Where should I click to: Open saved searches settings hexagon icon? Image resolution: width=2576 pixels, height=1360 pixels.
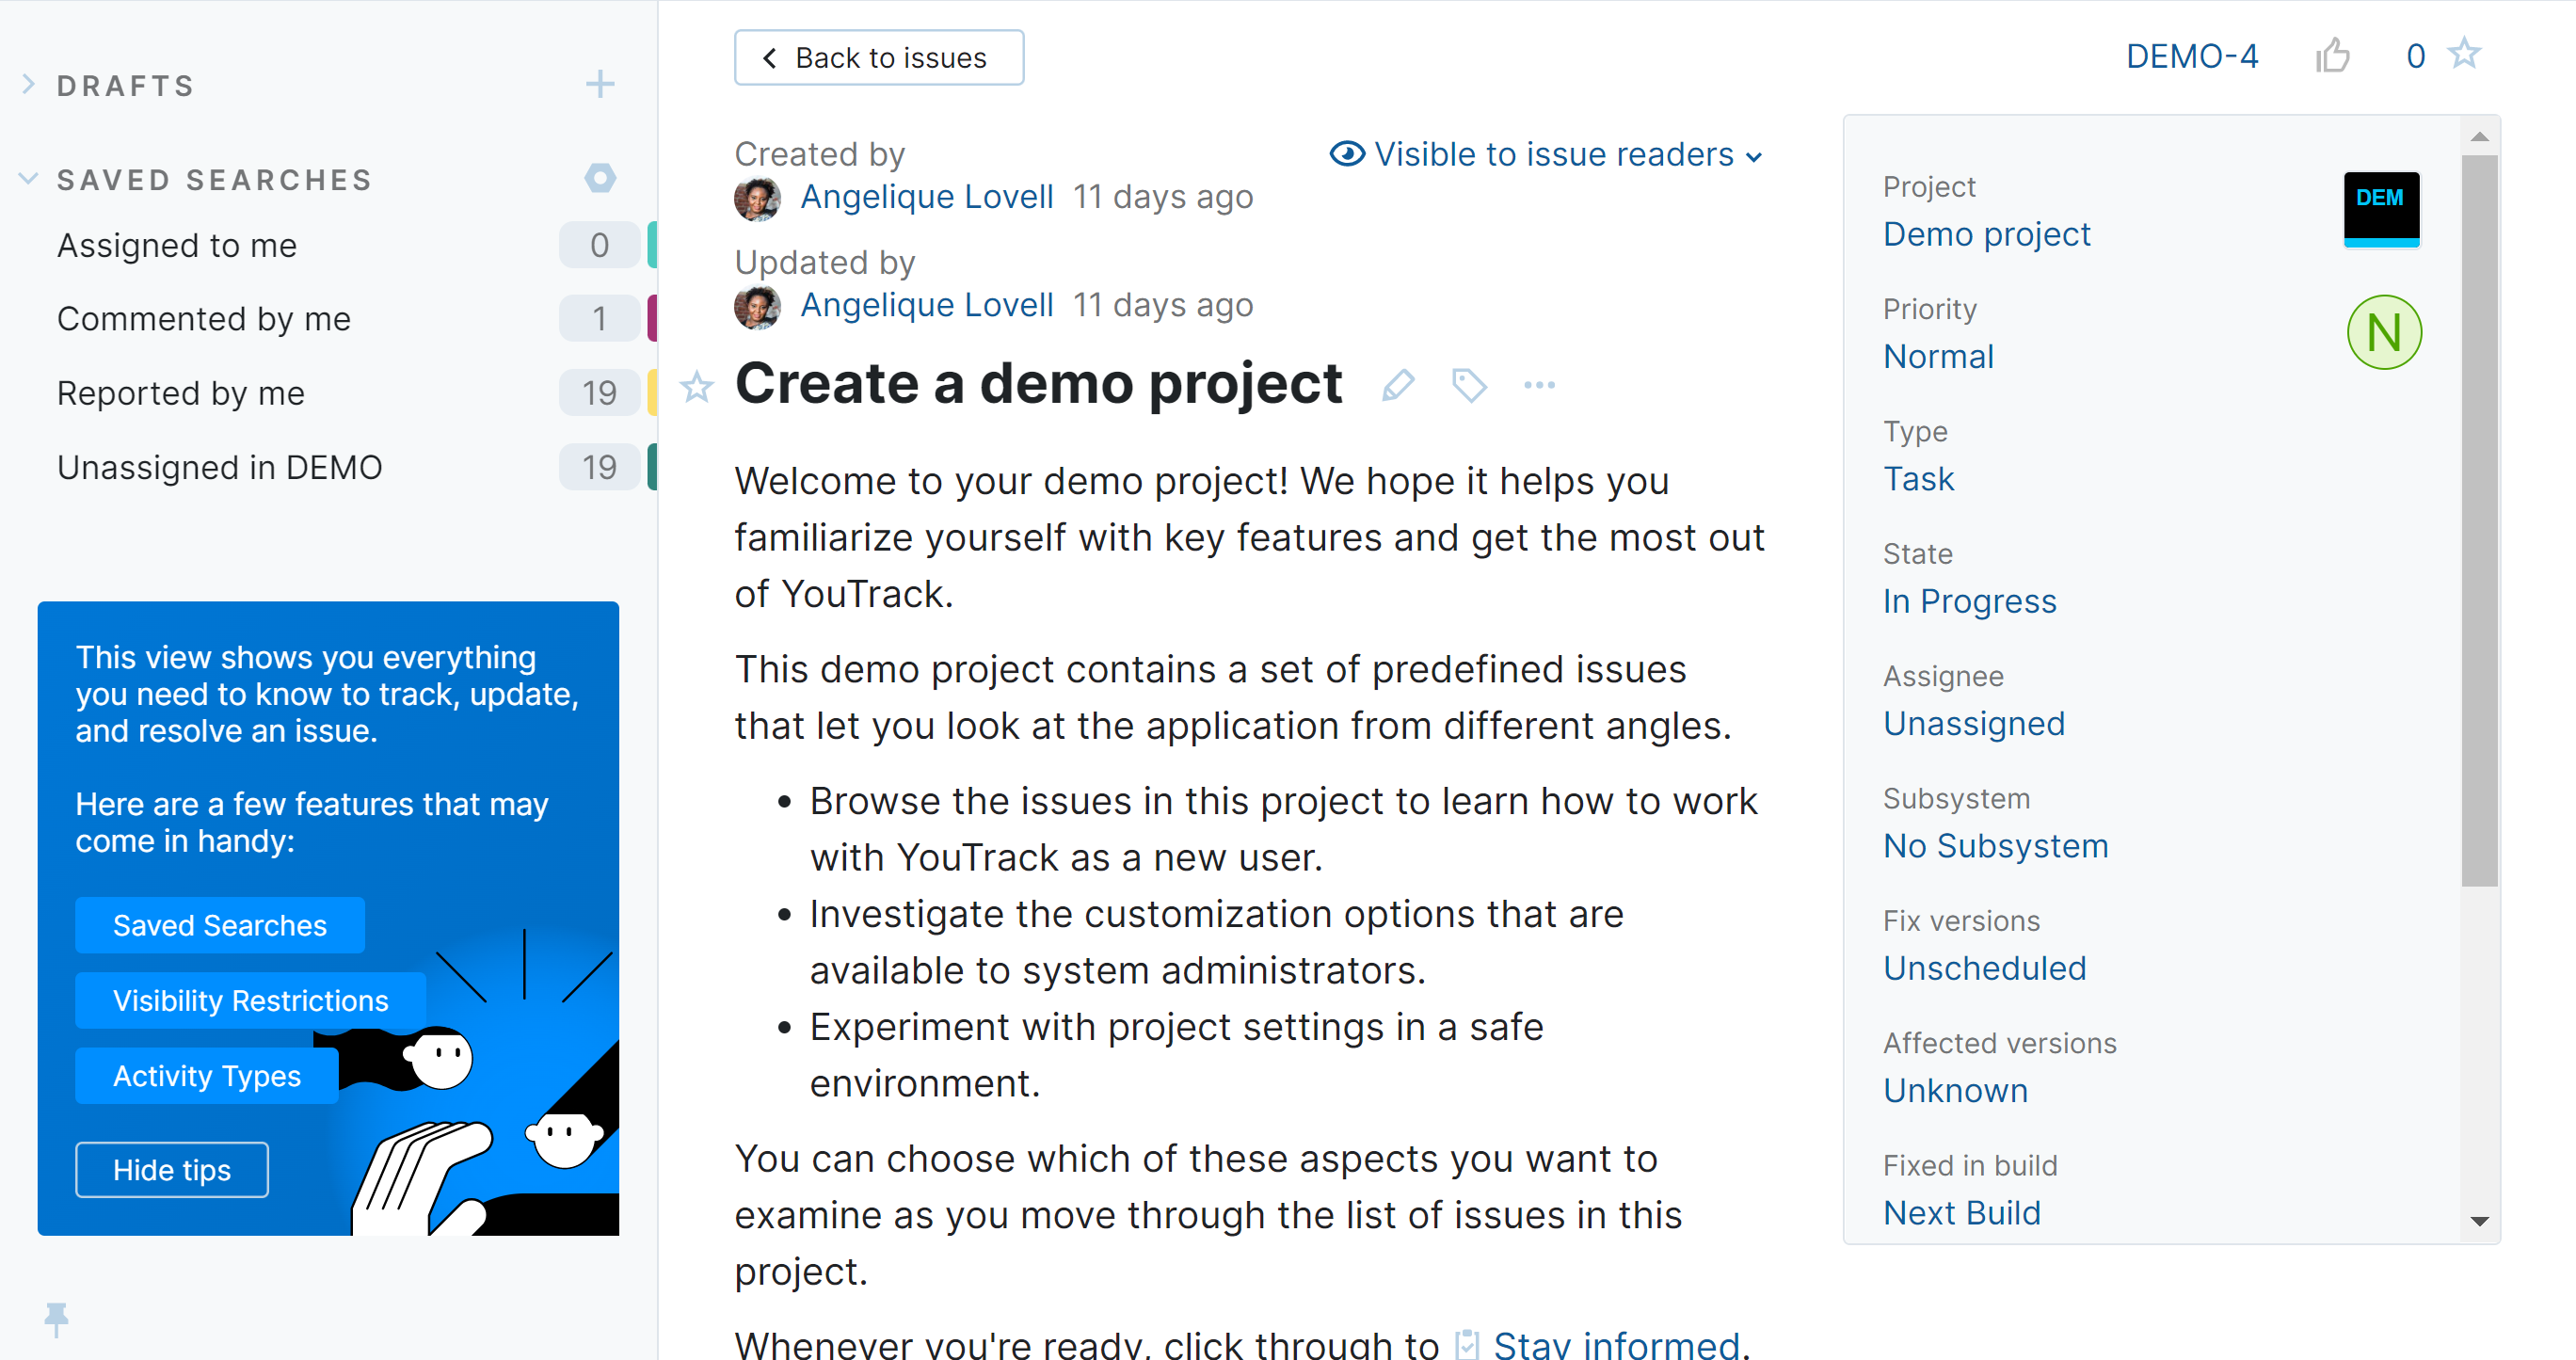point(600,179)
